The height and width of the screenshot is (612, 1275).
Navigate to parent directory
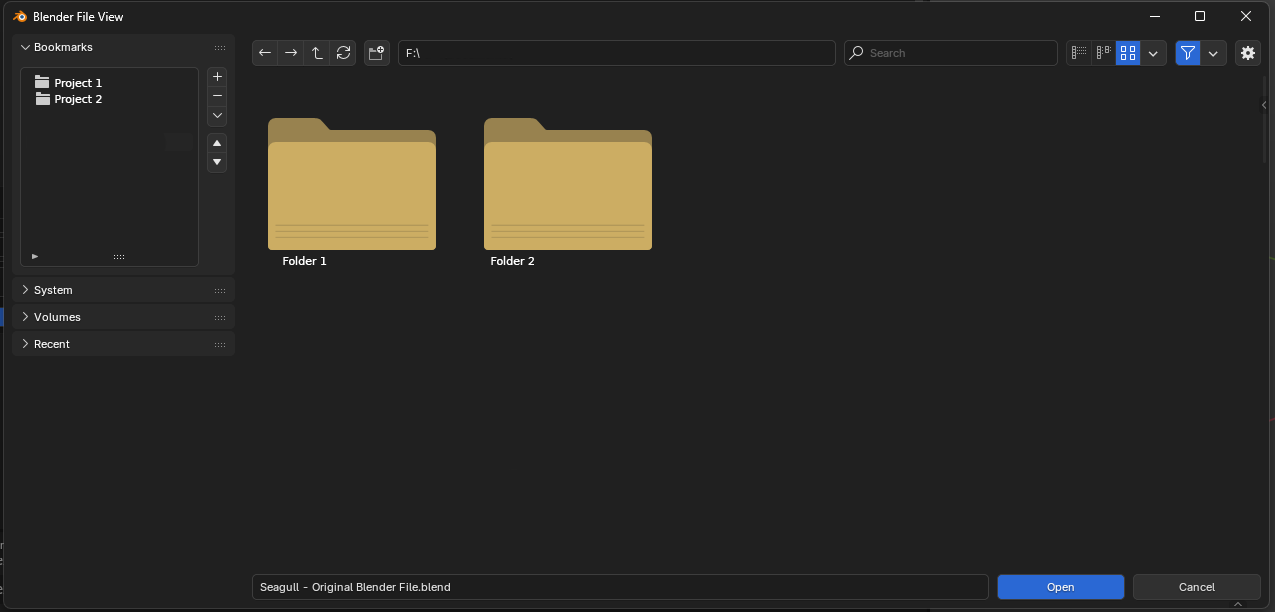(x=317, y=53)
